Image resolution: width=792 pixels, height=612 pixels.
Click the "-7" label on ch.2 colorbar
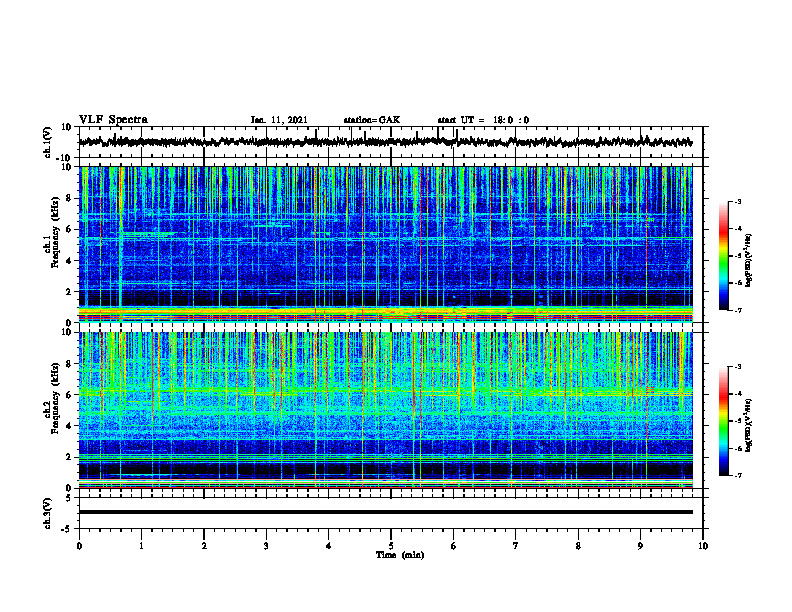pos(738,476)
